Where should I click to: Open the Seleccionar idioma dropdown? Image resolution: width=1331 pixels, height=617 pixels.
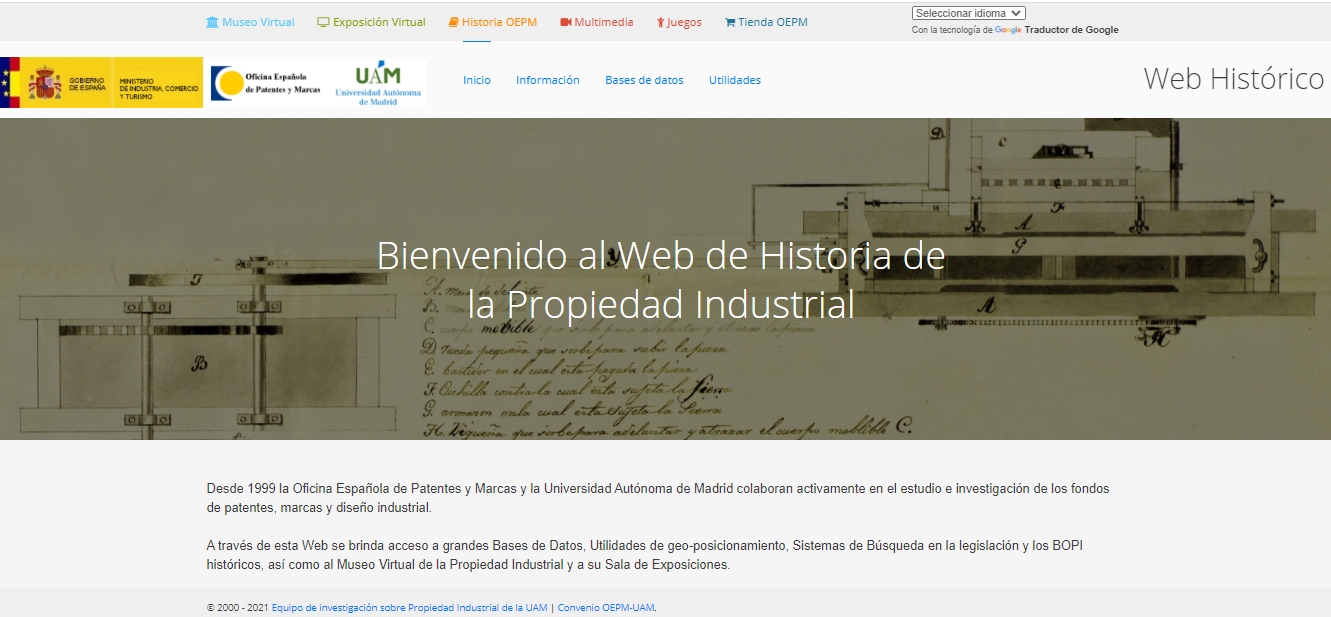(968, 13)
